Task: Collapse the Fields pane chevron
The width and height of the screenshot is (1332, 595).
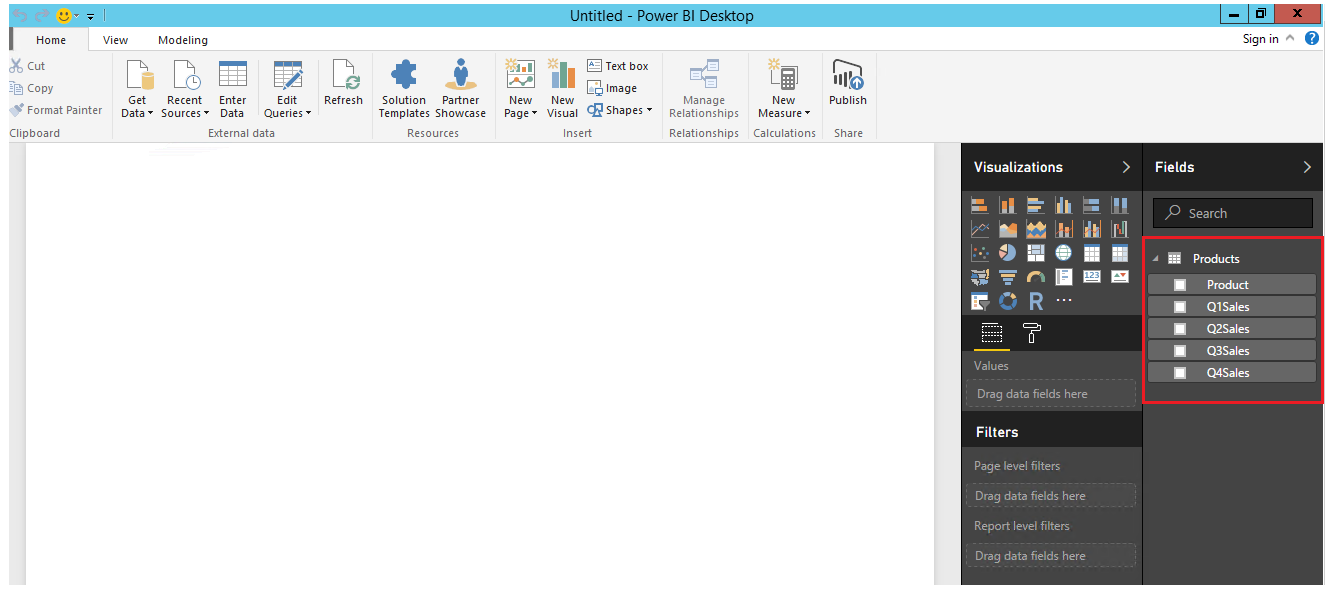Action: [x=1307, y=167]
